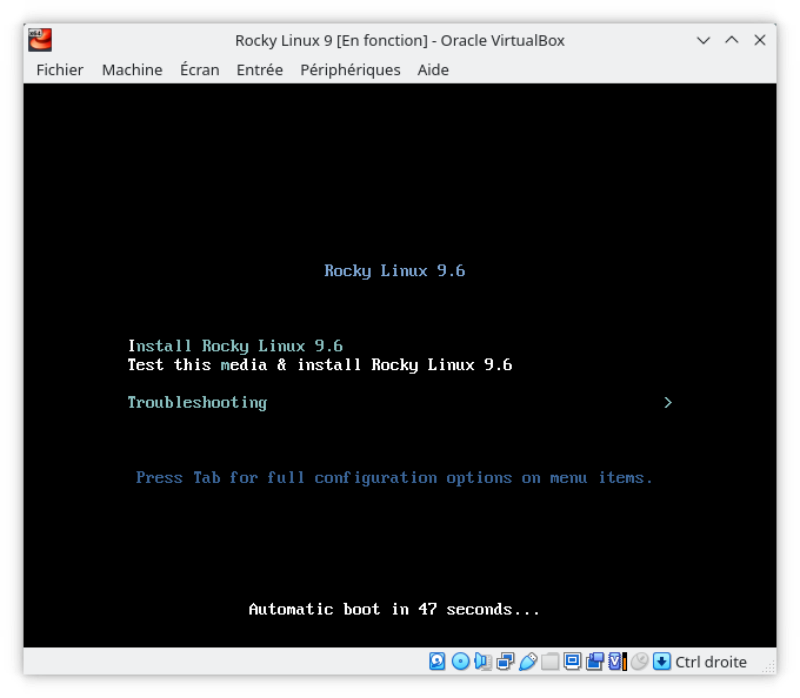This screenshot has width=800, height=698.
Task: Select Test this media & install Rocky Linux 9.6
Action: [319, 364]
